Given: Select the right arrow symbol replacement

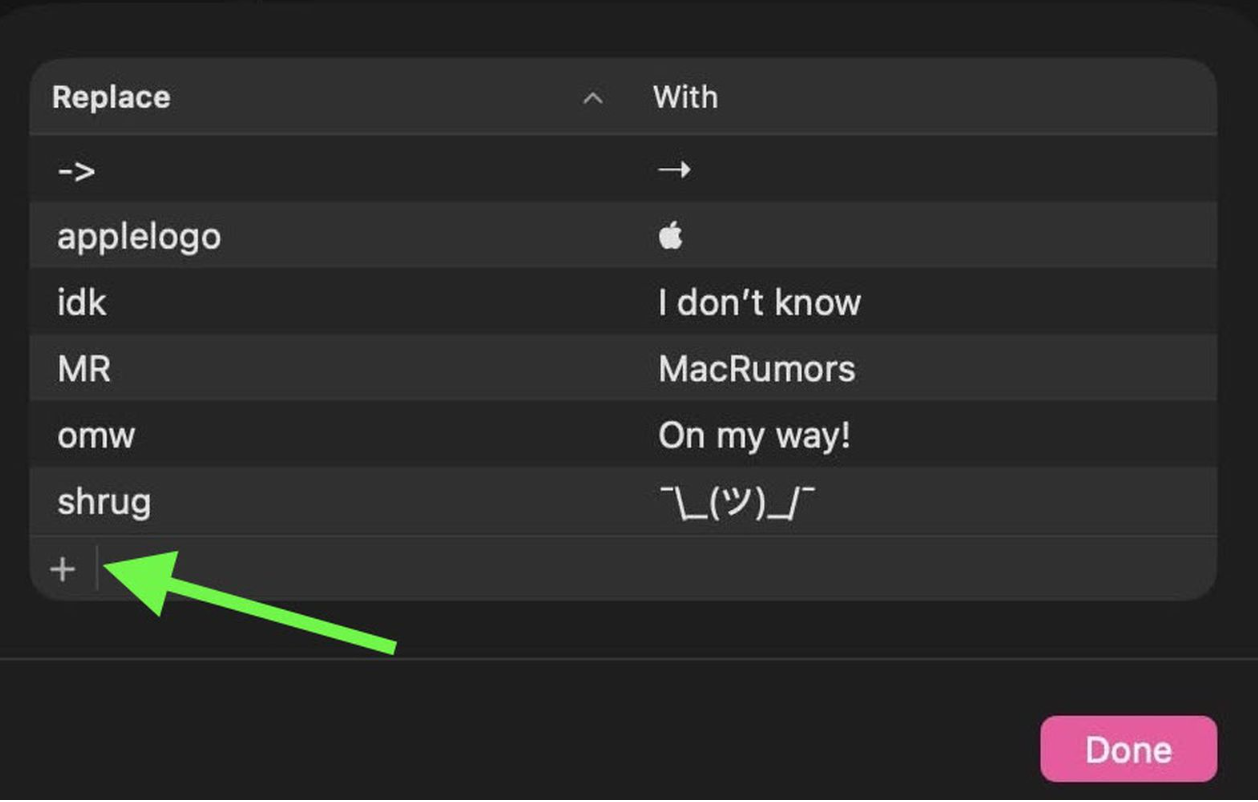Looking at the screenshot, I should point(674,170).
